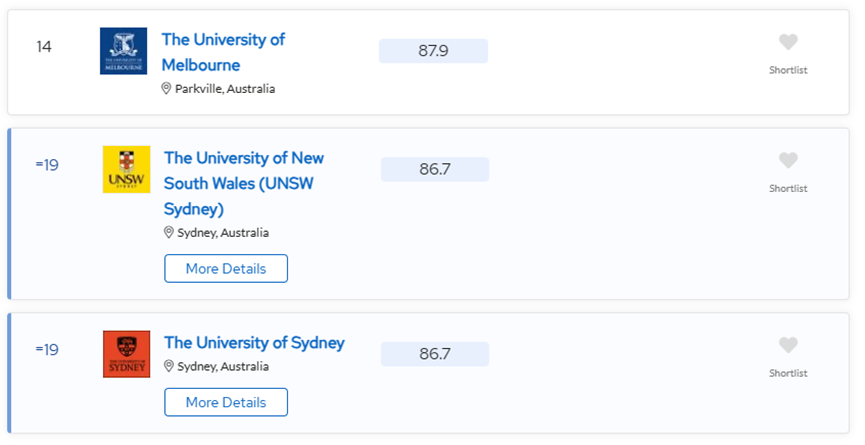Image resolution: width=865 pixels, height=445 pixels.
Task: Click the location pin under University of Sydney
Action: [x=169, y=366]
